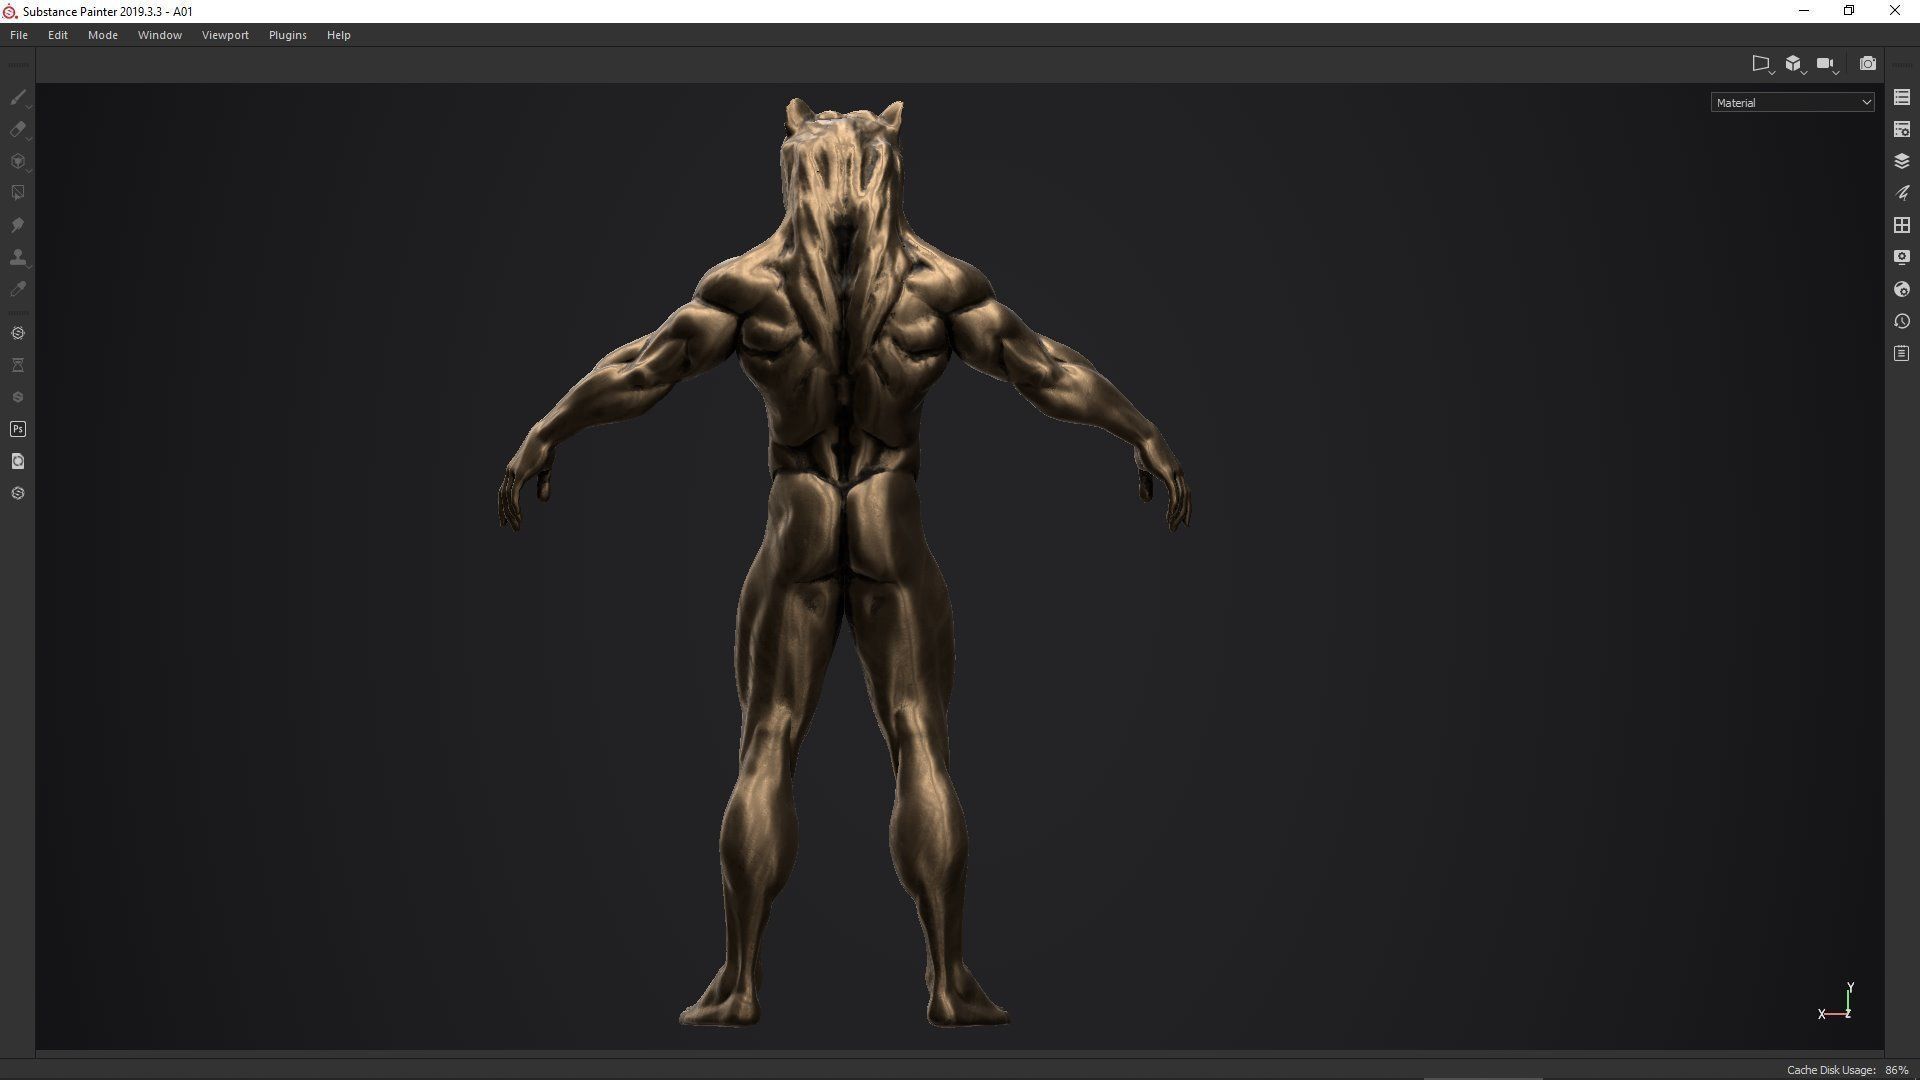
Task: Open the Shelf grid panel
Action: 1902,225
